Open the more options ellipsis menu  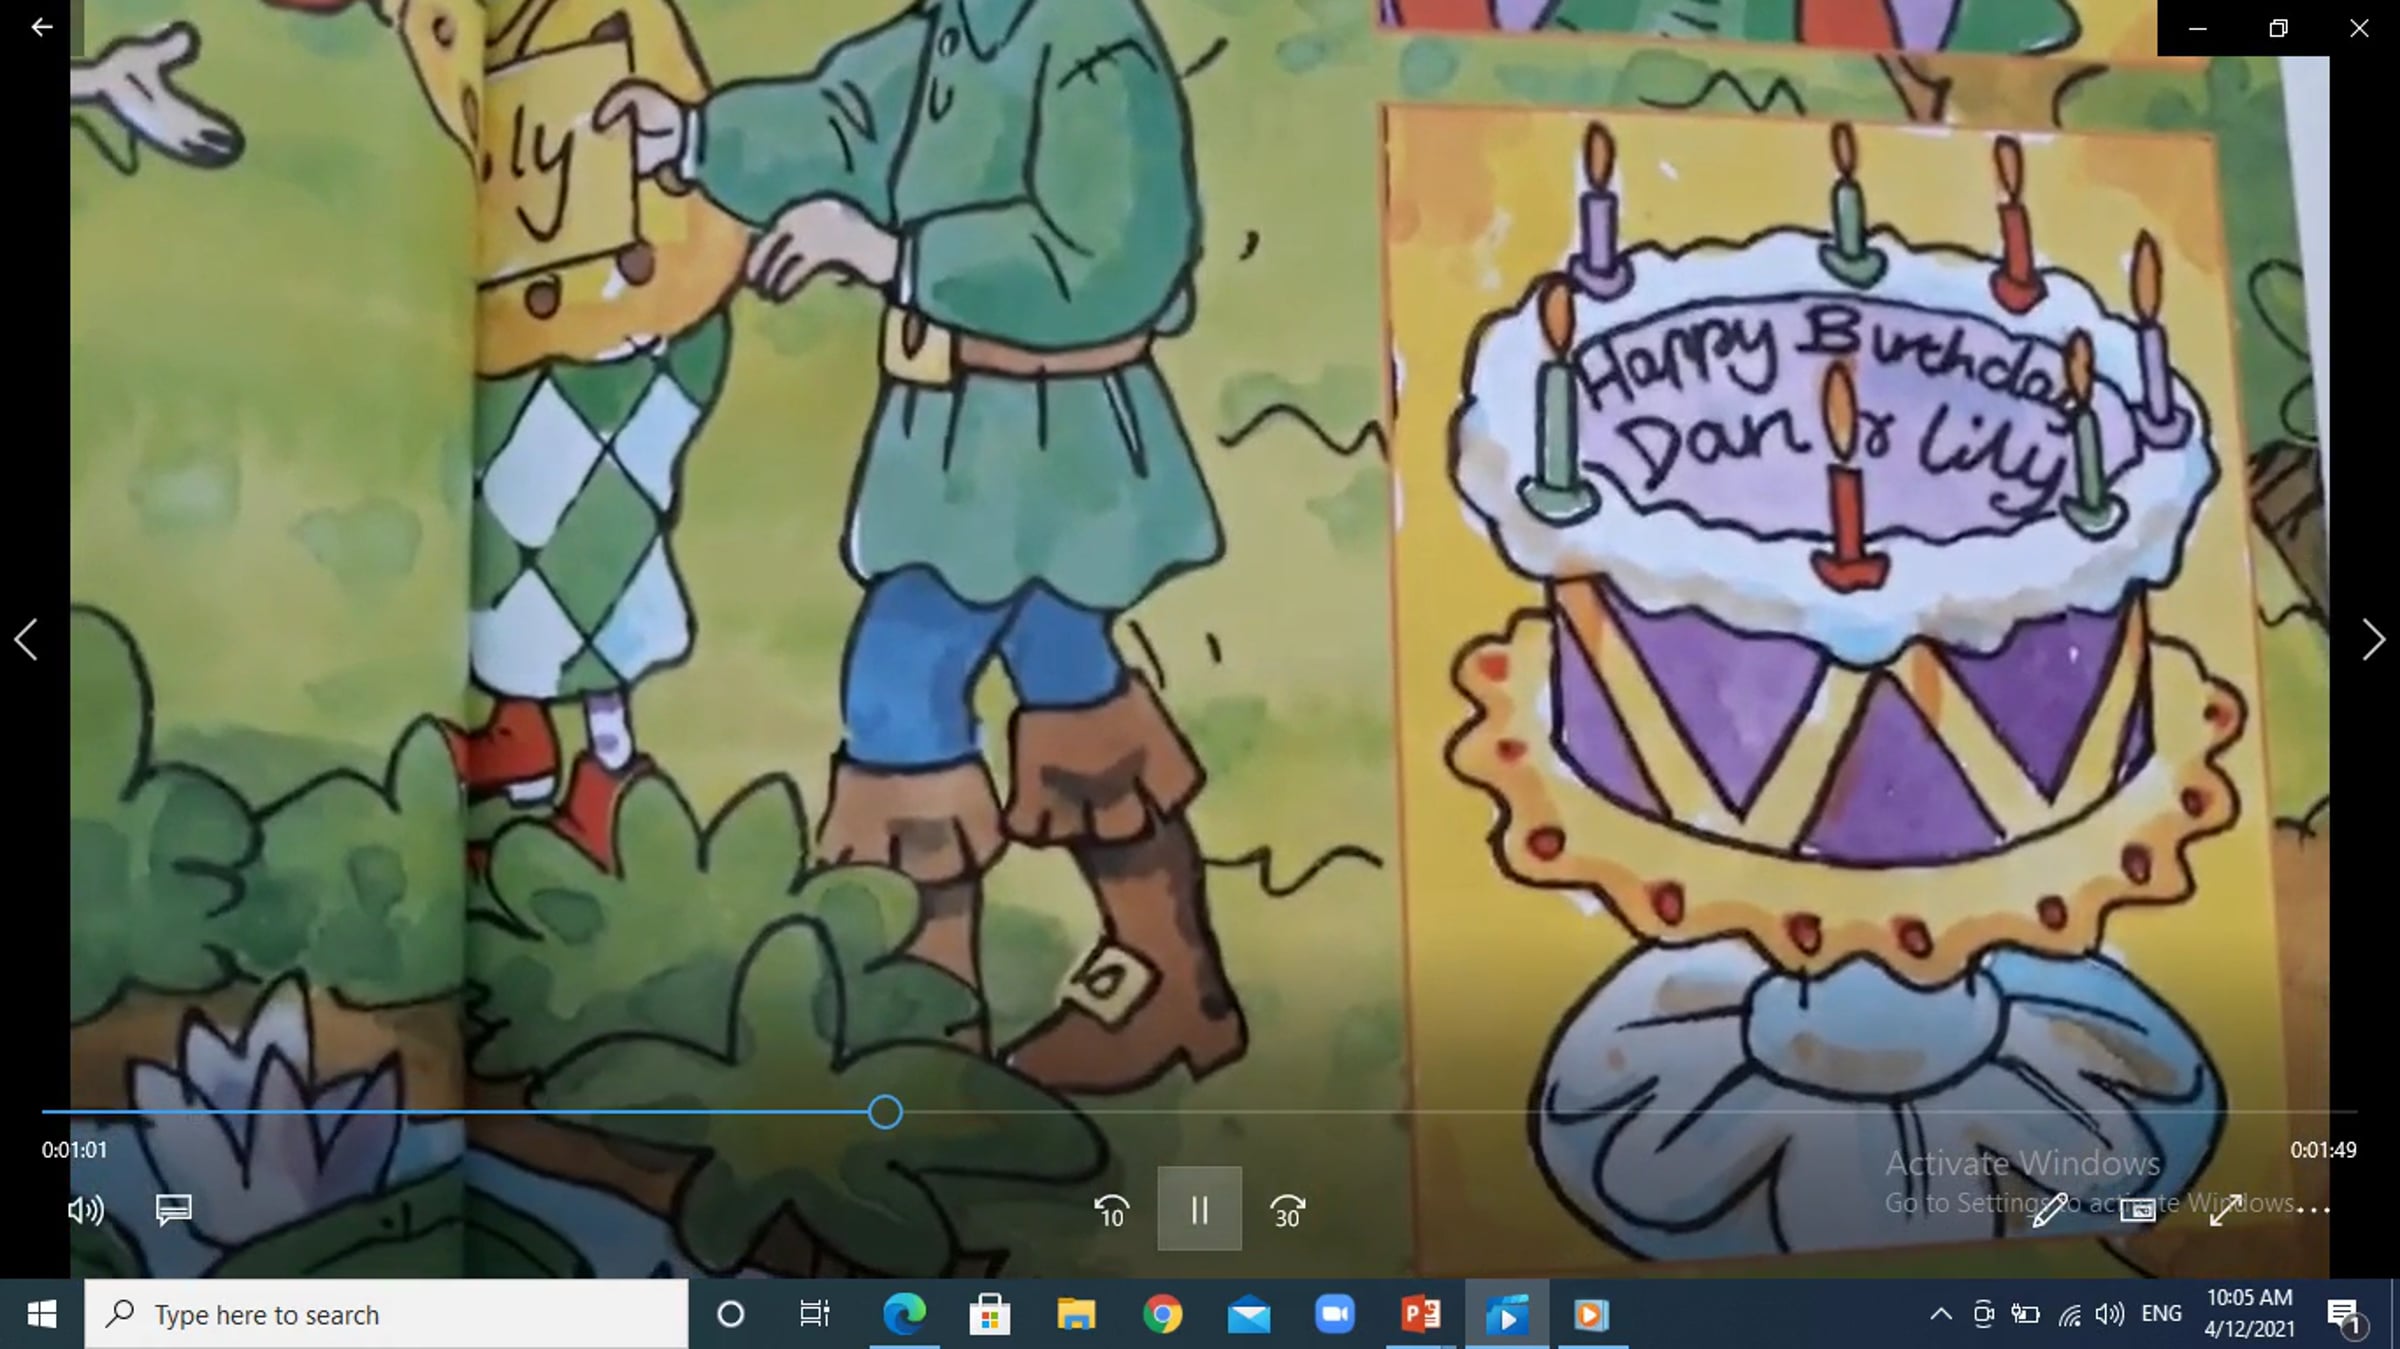click(x=2313, y=1210)
